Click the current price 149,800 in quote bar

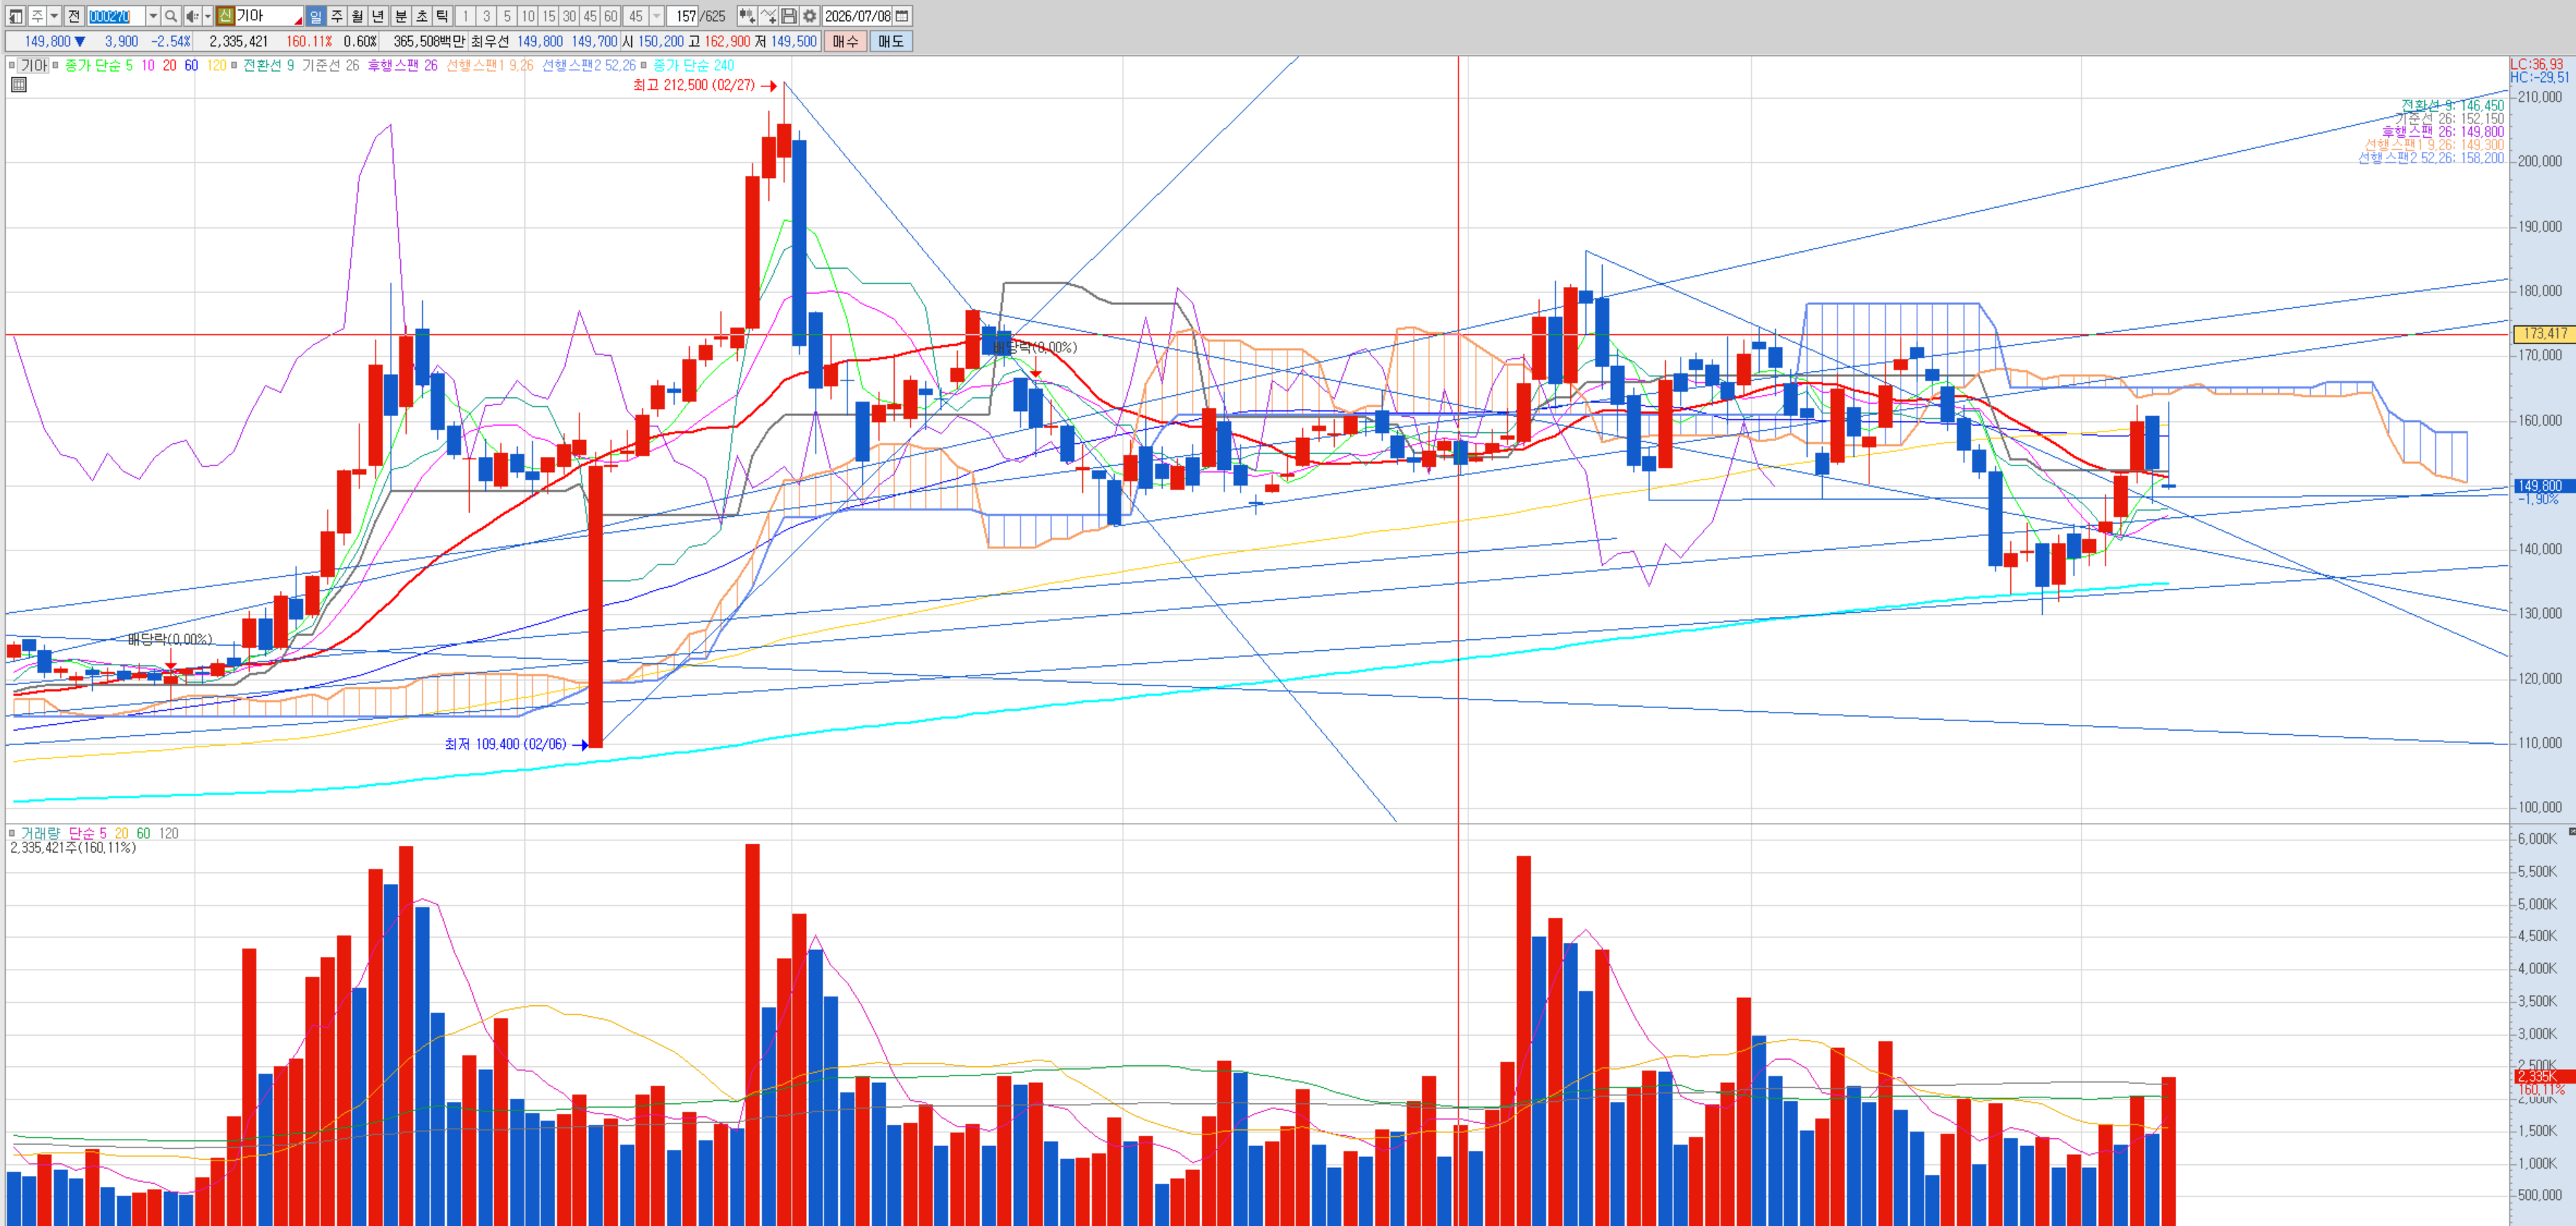pos(47,41)
